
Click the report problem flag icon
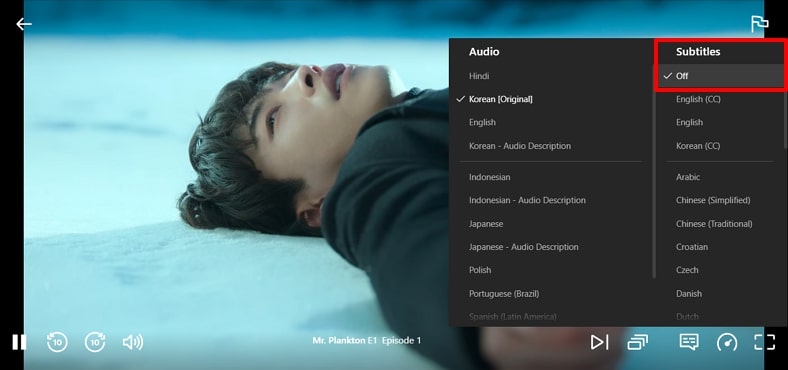coord(759,24)
